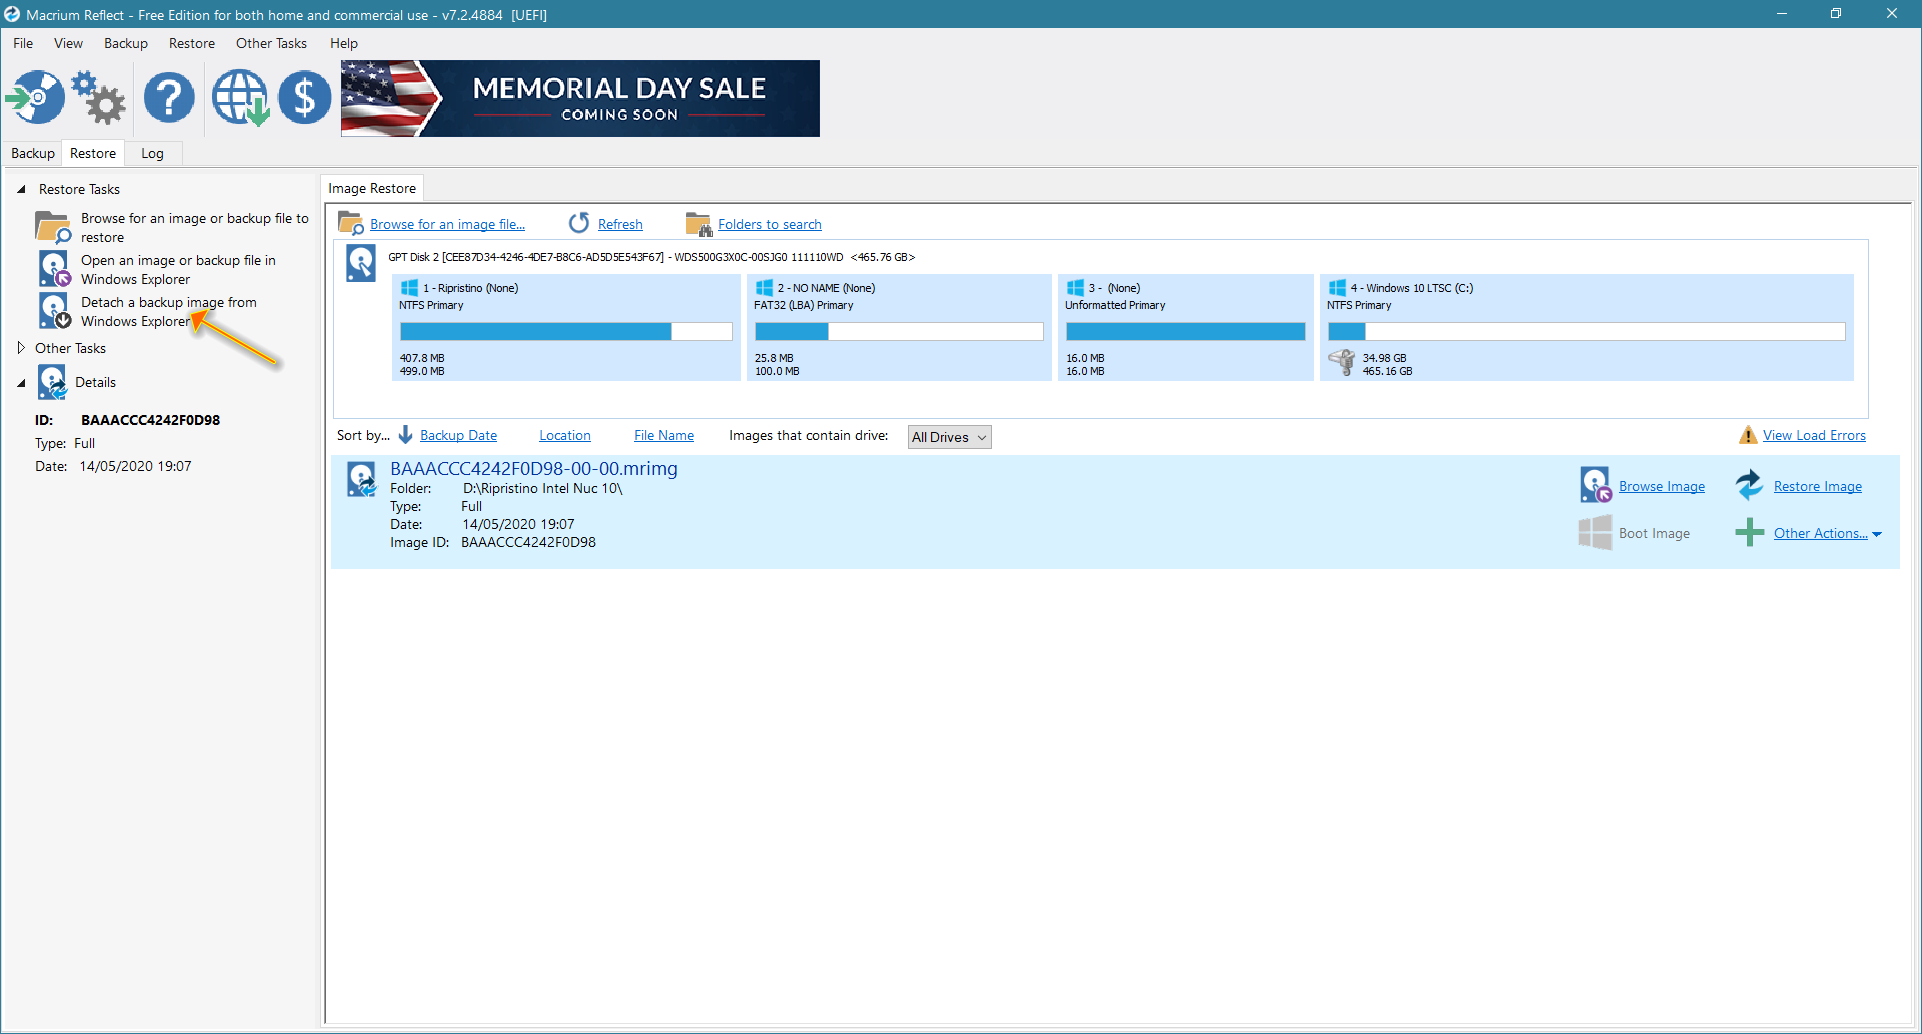Expand the Other Tasks section
1922x1034 pixels.
pos(21,348)
